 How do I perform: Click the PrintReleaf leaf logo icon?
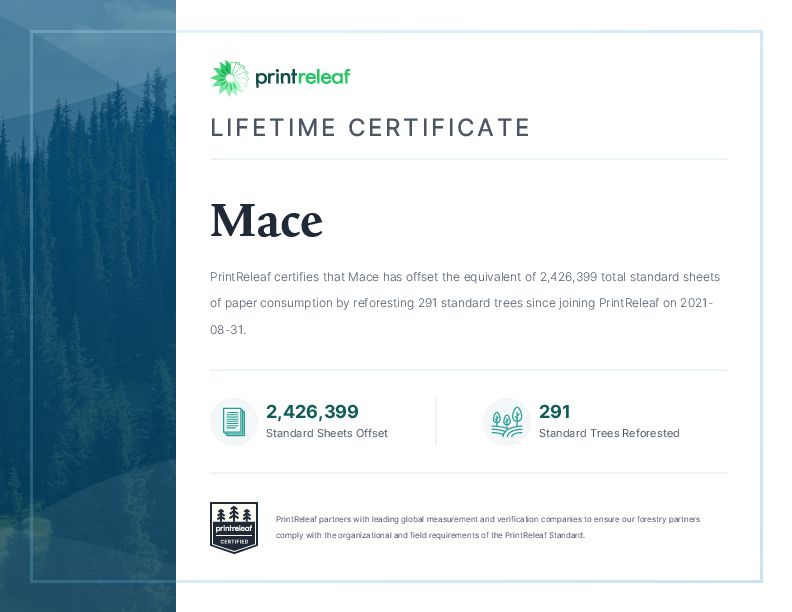pyautogui.click(x=230, y=78)
